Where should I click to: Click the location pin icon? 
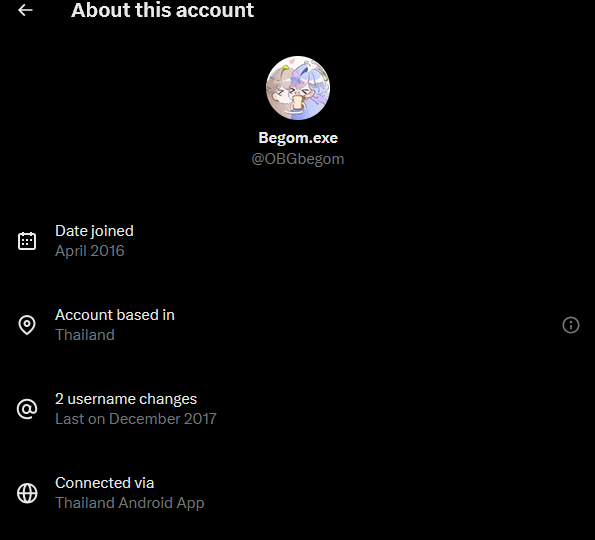27,325
